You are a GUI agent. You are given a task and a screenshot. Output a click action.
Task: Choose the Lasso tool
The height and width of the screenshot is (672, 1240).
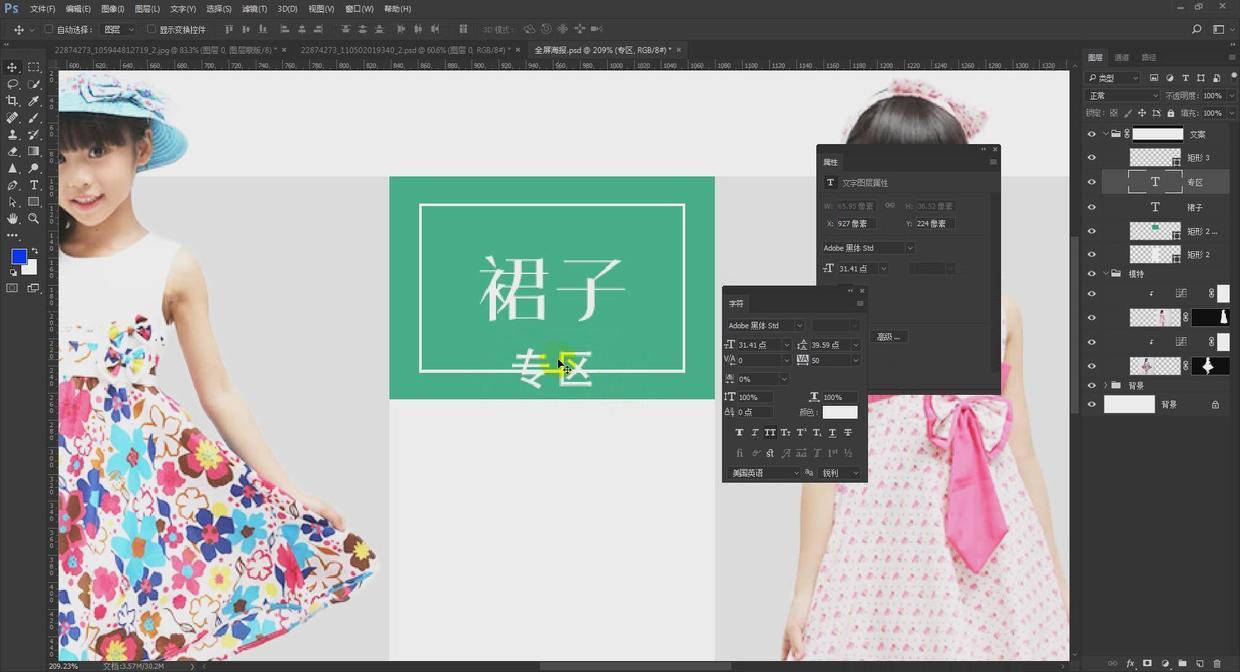(13, 84)
